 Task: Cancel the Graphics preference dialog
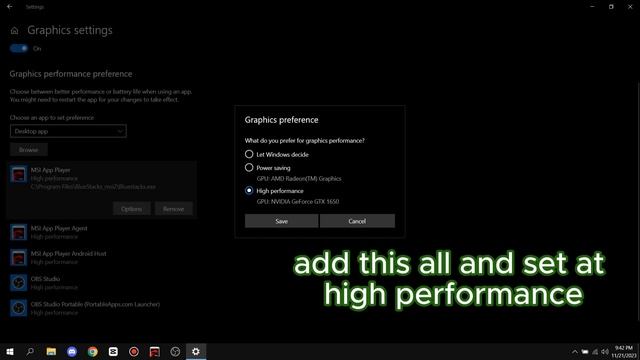(357, 221)
